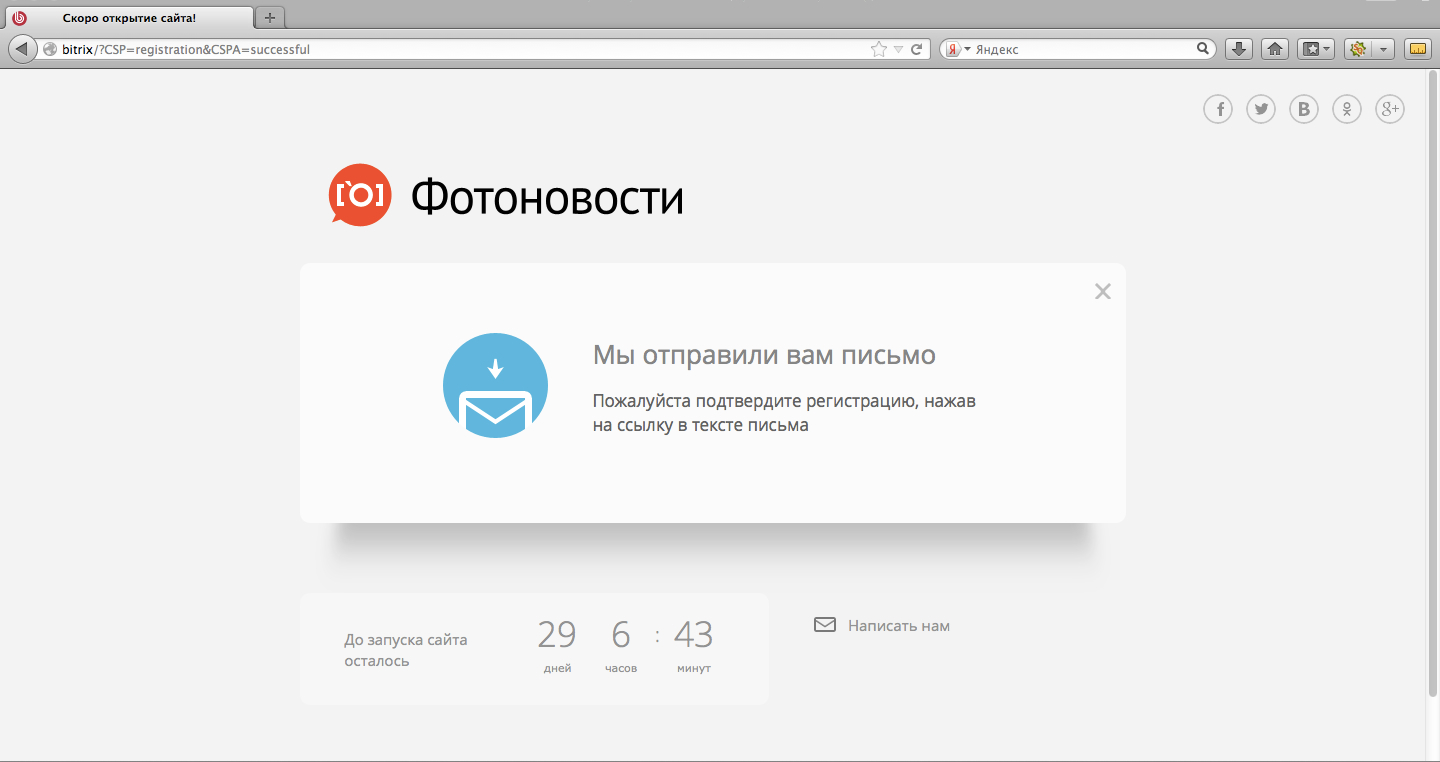This screenshot has height=762, width=1440.
Task: Close the email confirmation message box
Action: (x=1102, y=291)
